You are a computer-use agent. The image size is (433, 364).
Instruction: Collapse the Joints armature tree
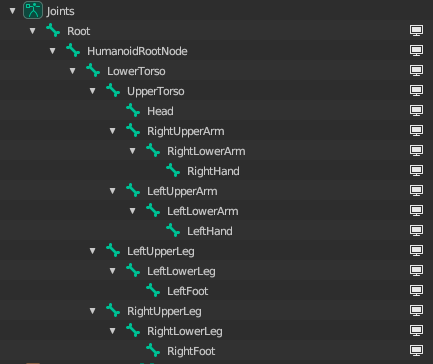(x=13, y=11)
